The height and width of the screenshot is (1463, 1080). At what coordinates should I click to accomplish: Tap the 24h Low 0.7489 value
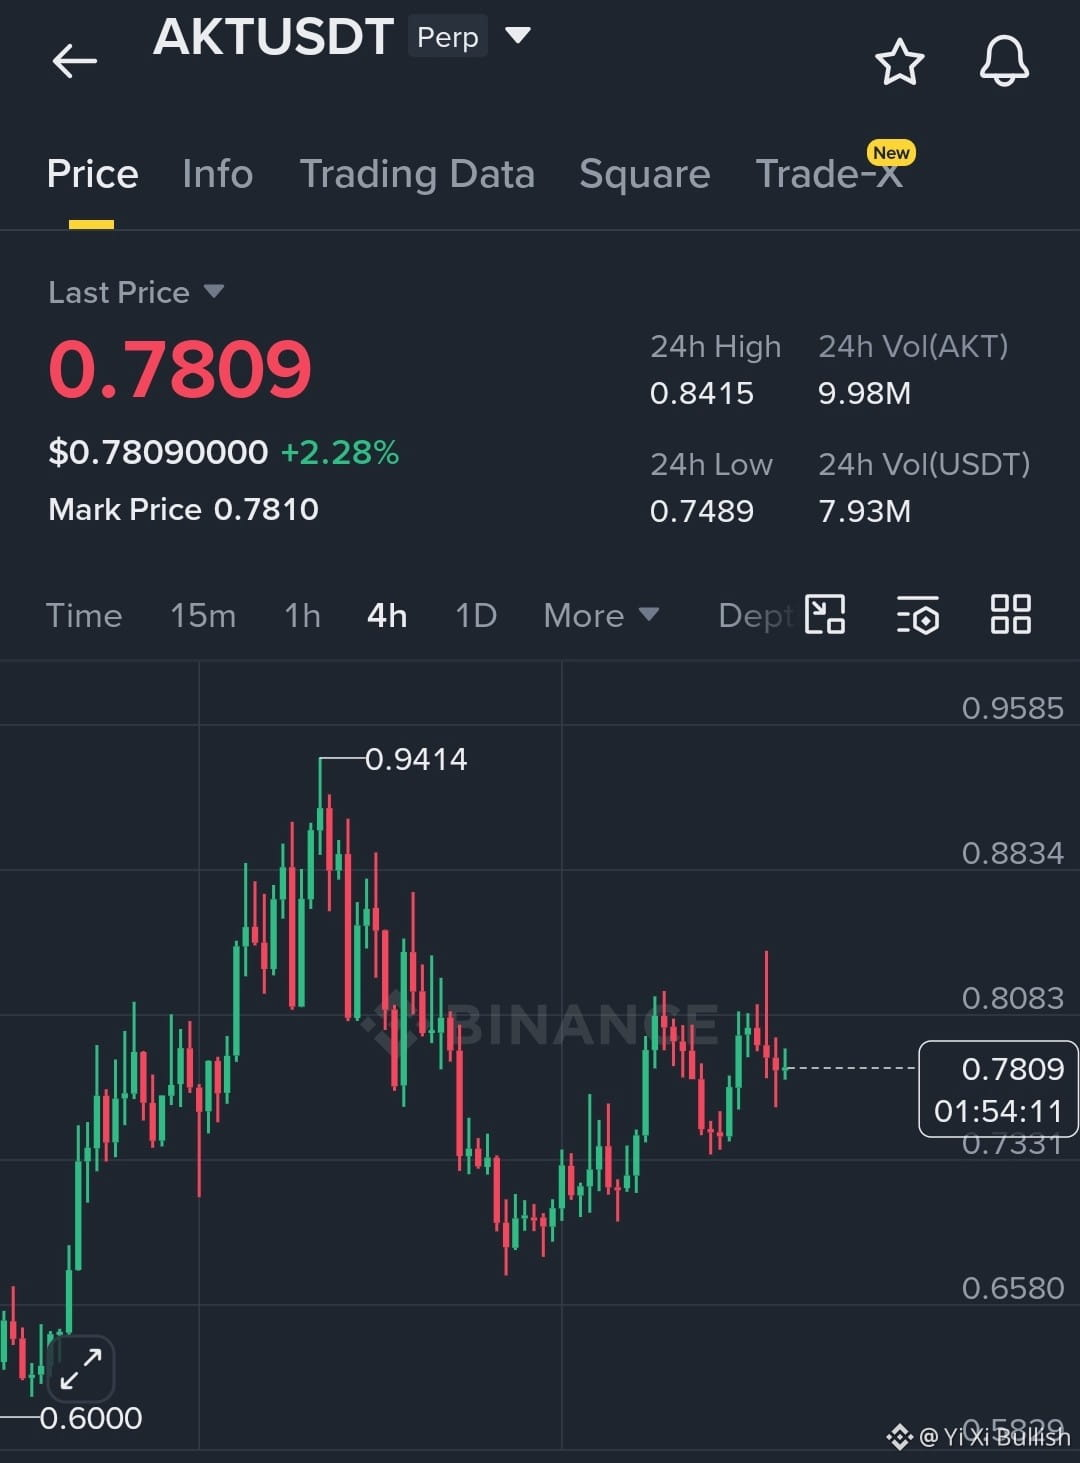[x=702, y=511]
